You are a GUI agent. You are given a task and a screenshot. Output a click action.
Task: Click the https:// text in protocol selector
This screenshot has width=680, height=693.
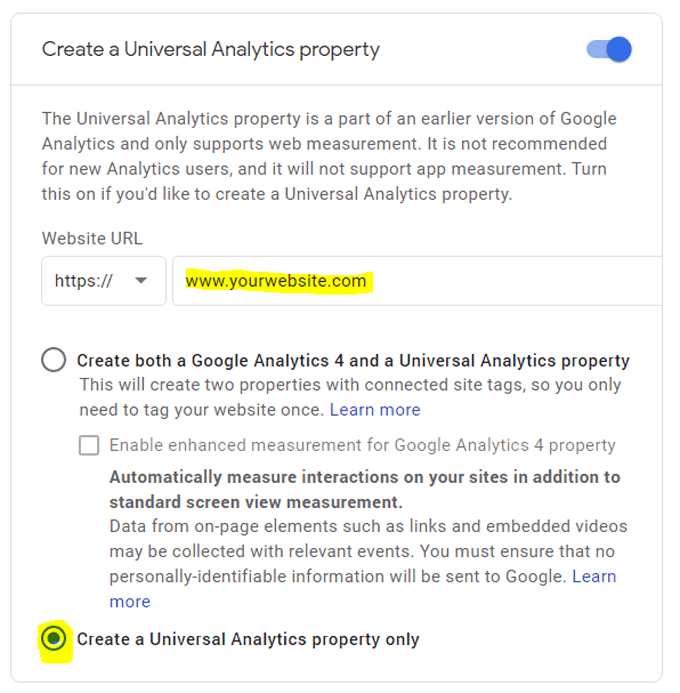83,281
